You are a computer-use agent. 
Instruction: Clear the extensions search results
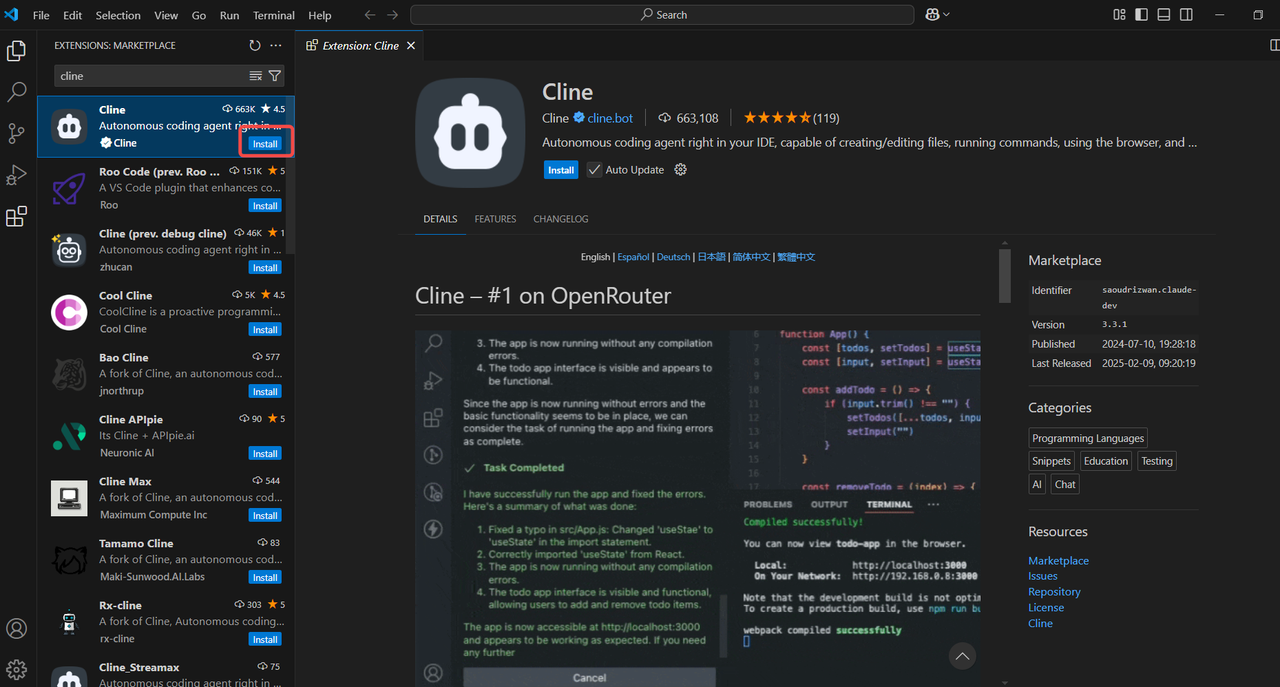(x=256, y=76)
